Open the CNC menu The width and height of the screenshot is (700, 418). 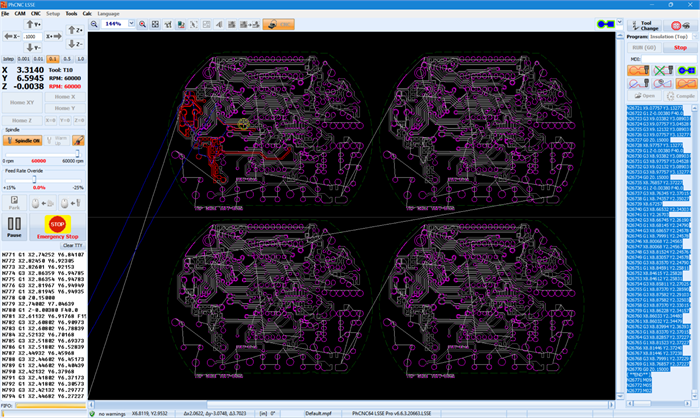36,14
